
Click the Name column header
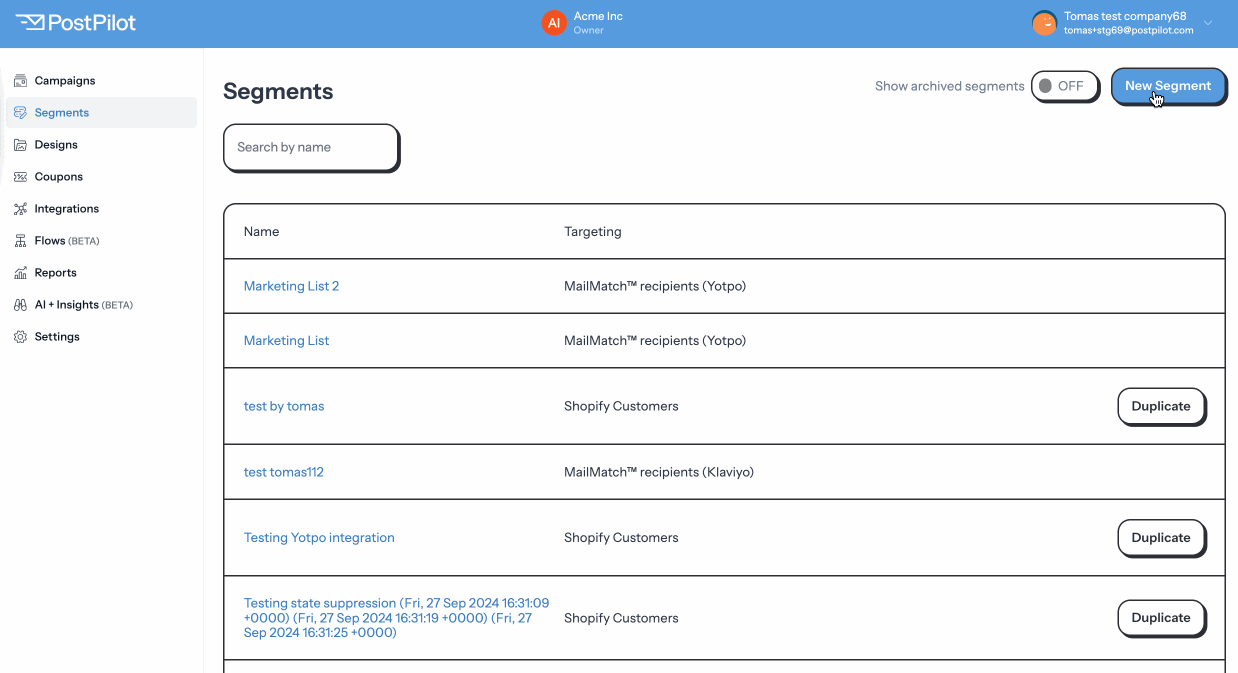262,231
